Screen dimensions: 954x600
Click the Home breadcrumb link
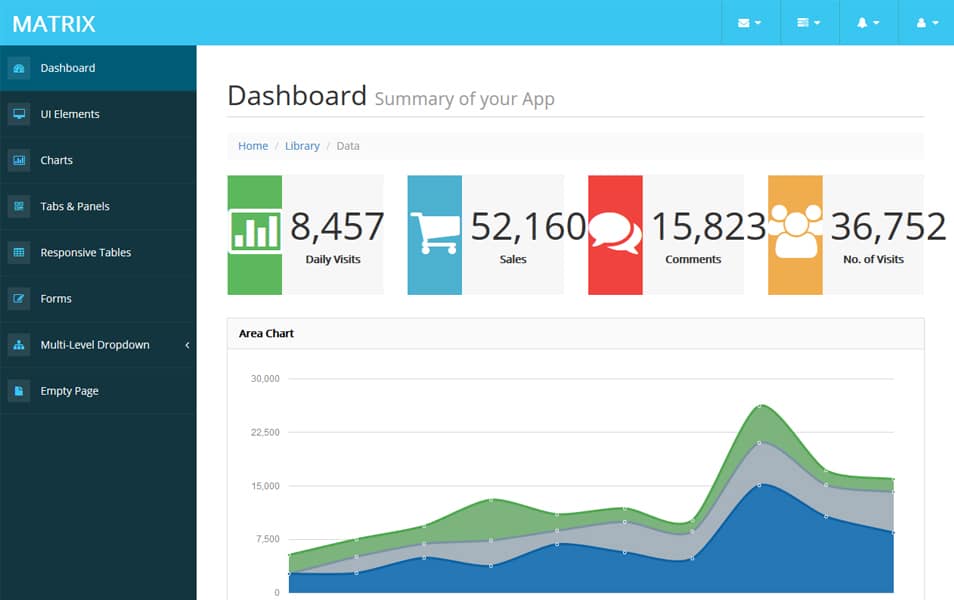252,146
